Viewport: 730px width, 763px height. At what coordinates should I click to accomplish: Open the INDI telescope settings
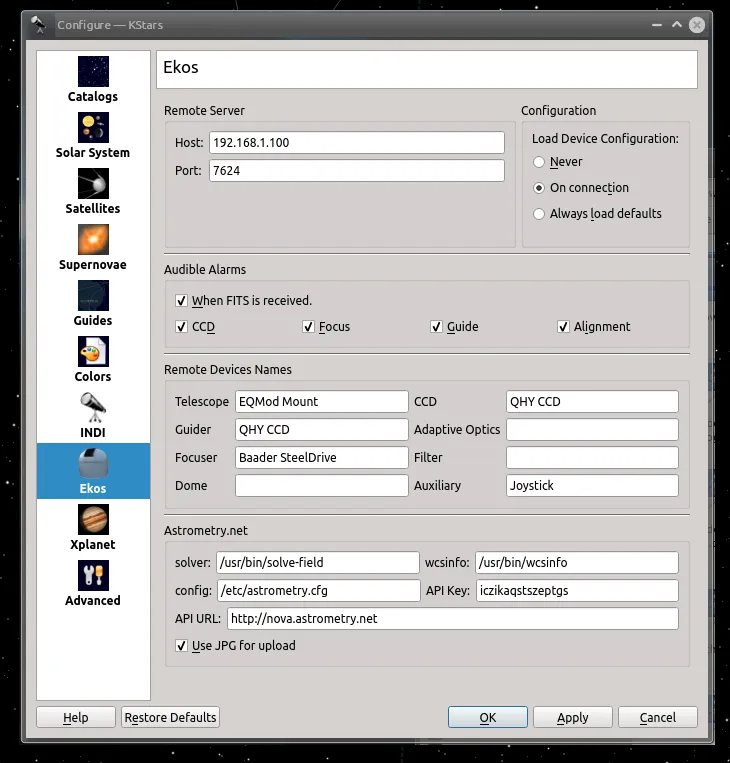click(93, 416)
